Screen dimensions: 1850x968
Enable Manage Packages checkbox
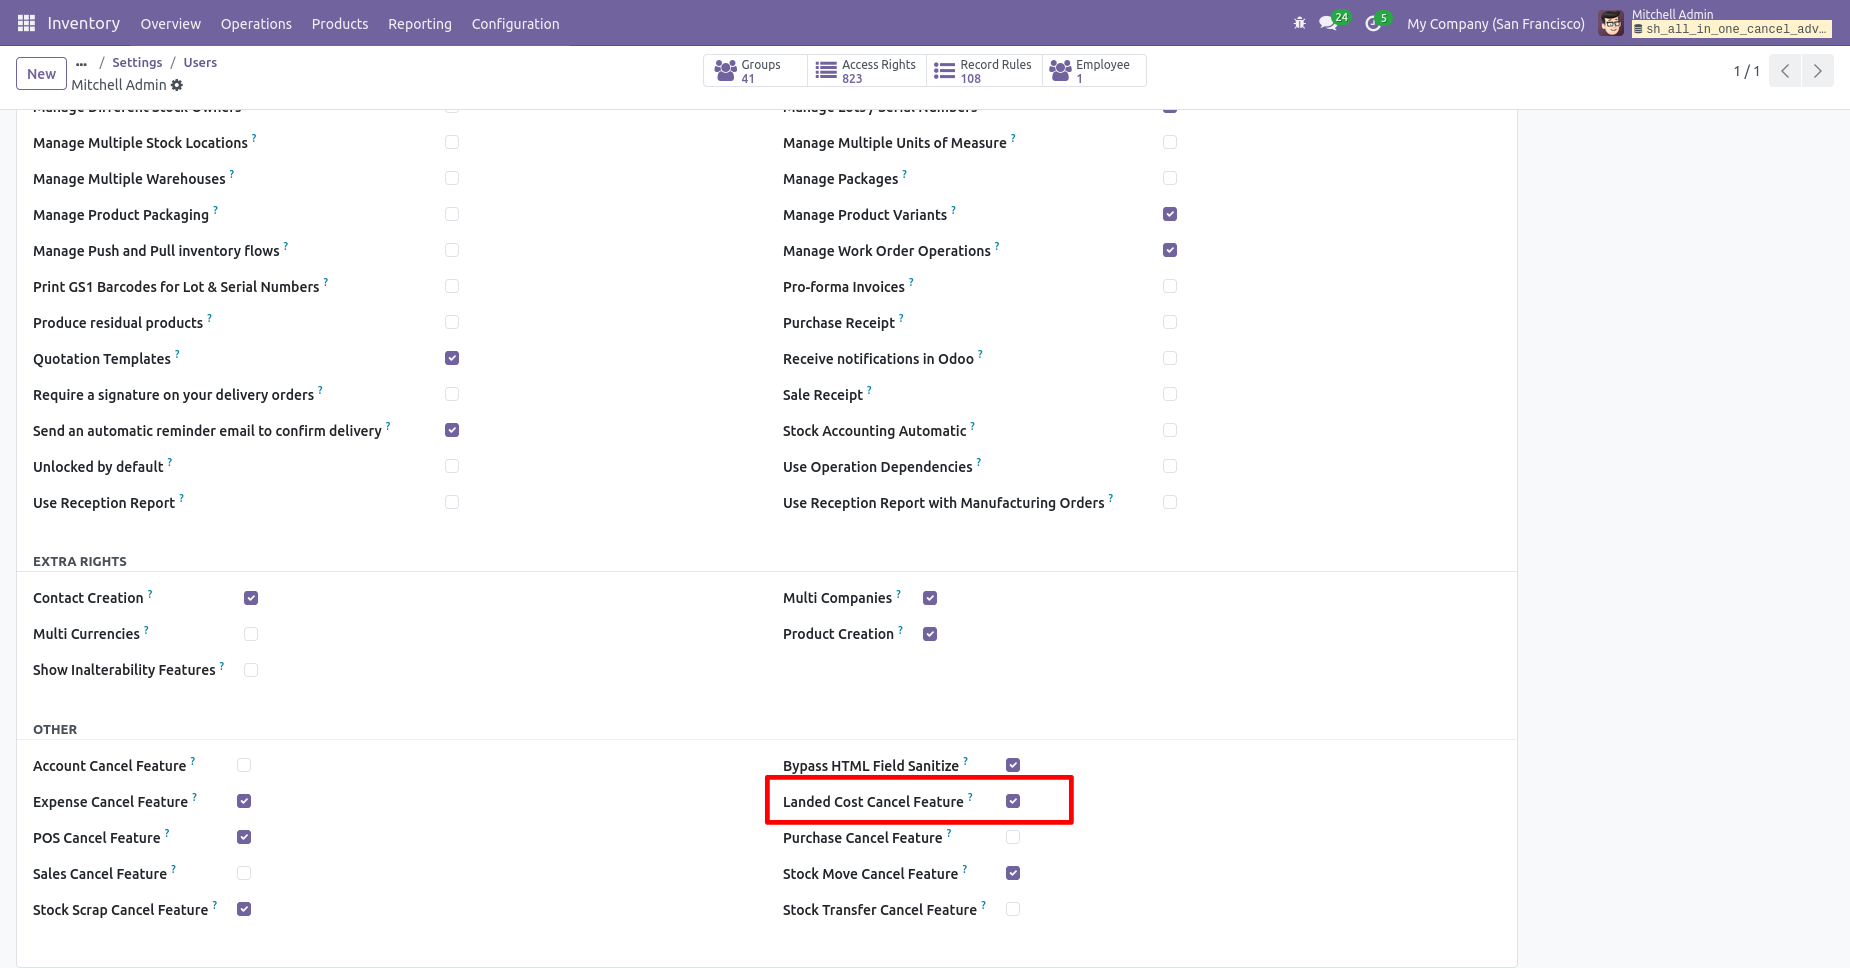point(1170,178)
